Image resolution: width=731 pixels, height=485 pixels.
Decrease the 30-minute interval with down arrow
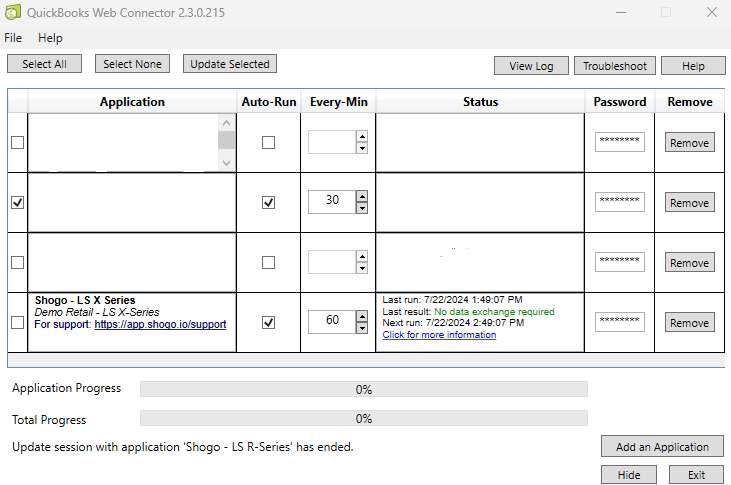coord(362,208)
